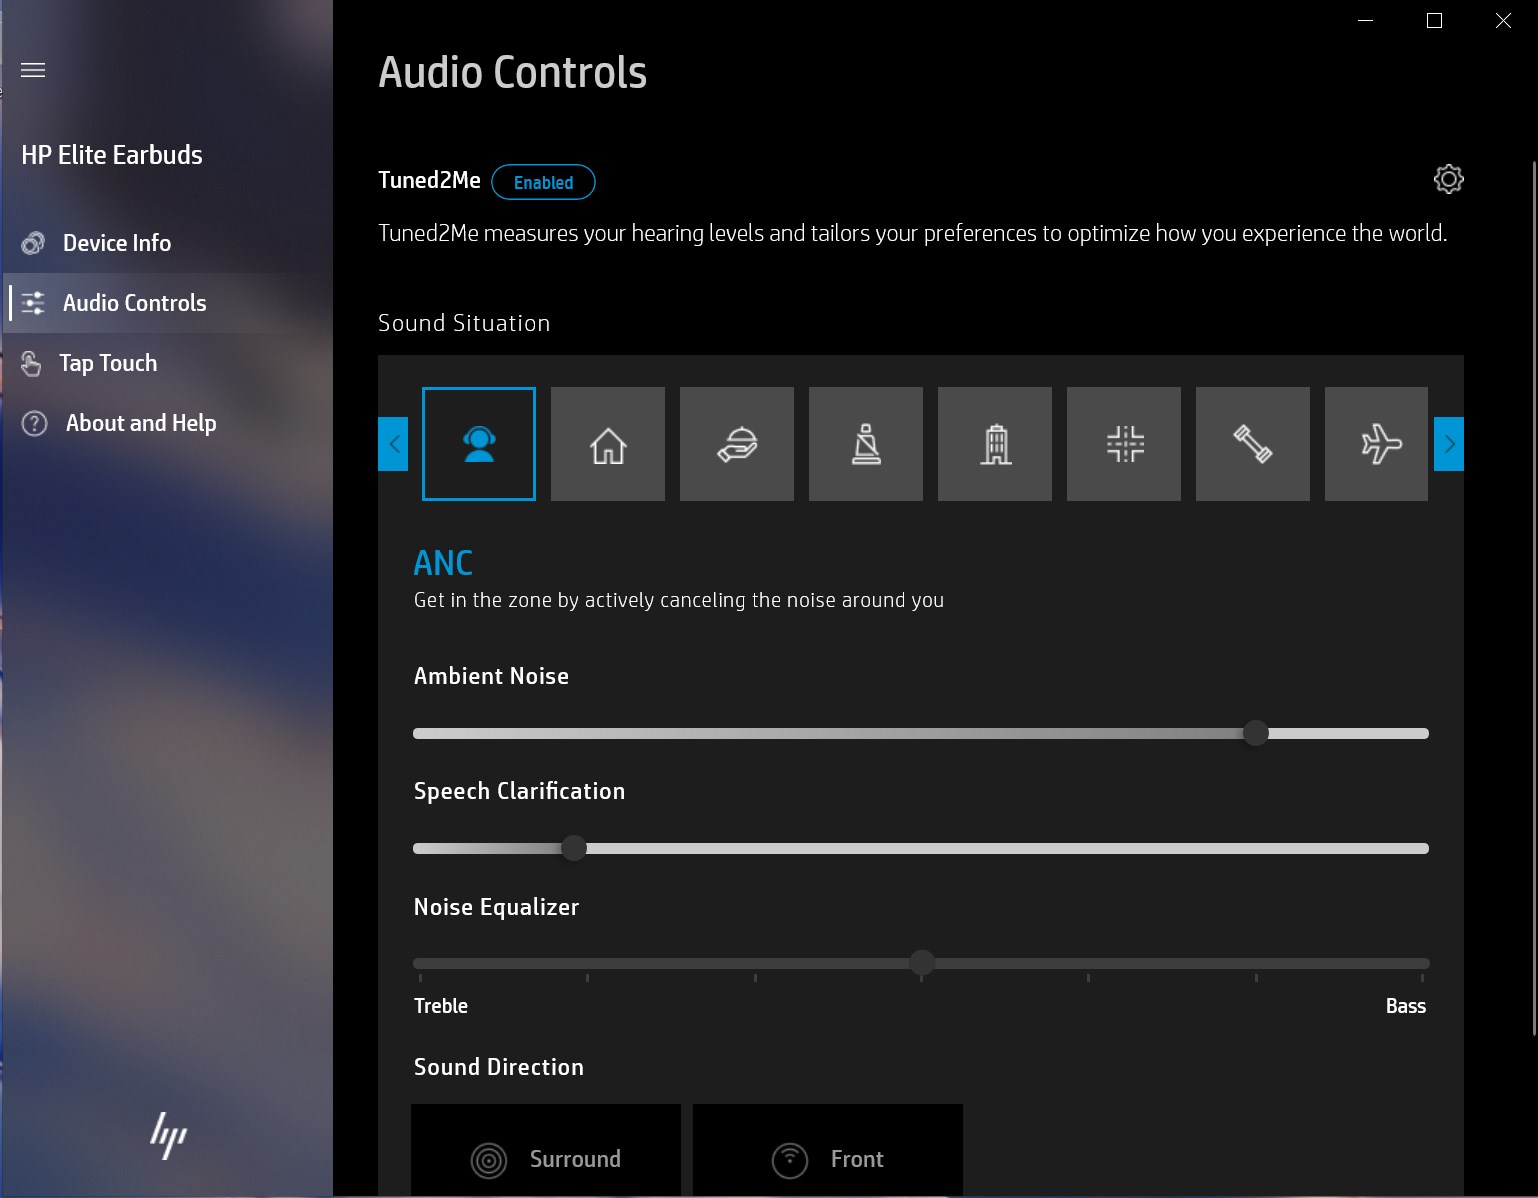This screenshot has width=1538, height=1198.
Task: Select the gym dumbbell sound situation
Action: pos(1253,444)
